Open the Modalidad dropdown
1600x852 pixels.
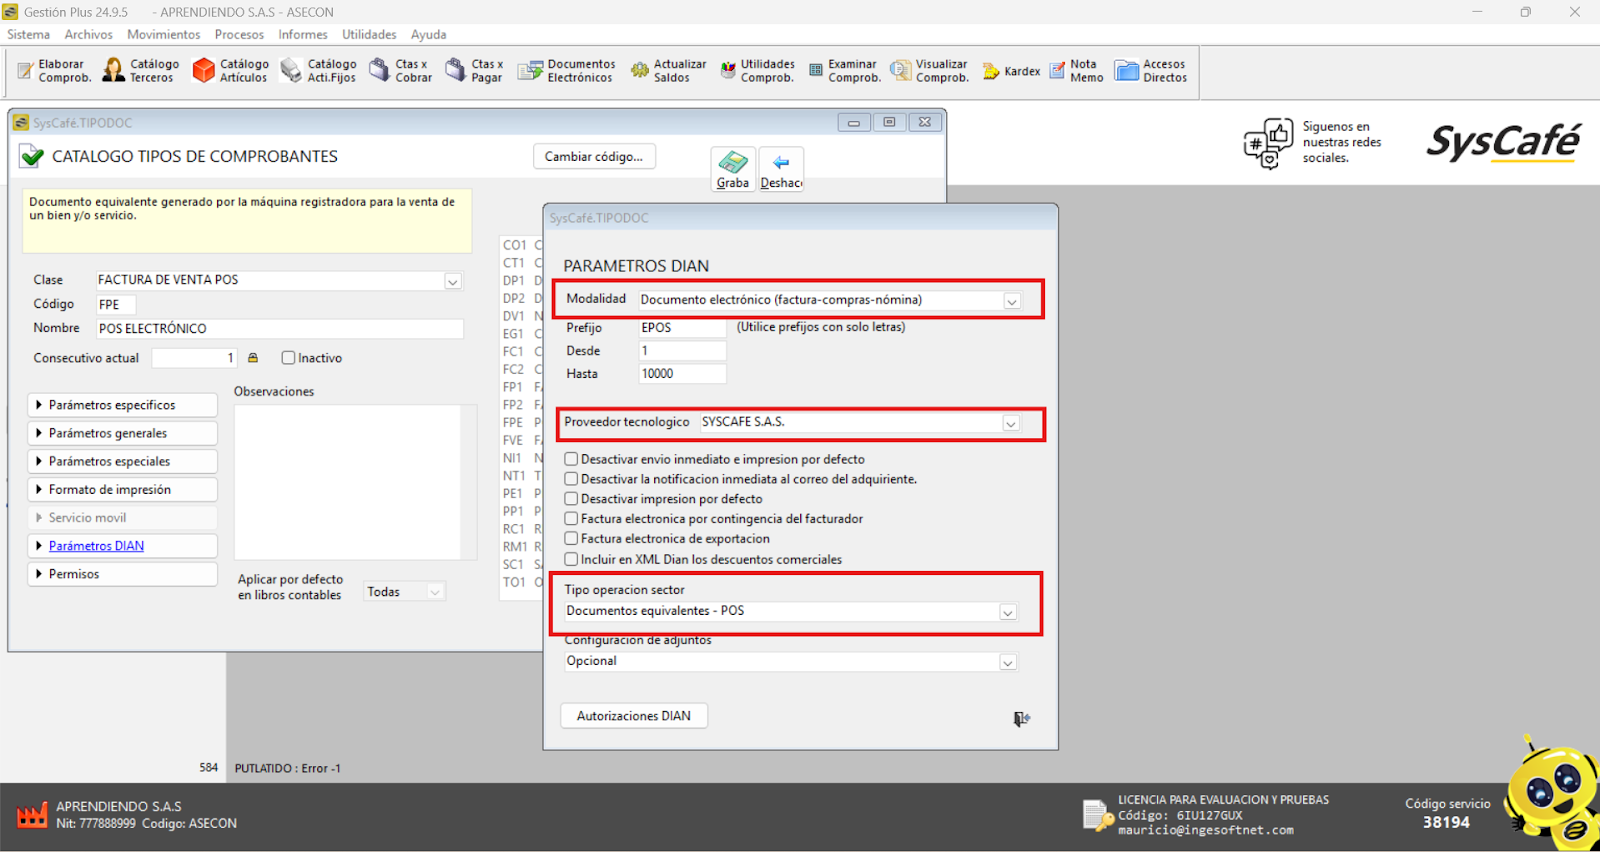[x=1012, y=301]
